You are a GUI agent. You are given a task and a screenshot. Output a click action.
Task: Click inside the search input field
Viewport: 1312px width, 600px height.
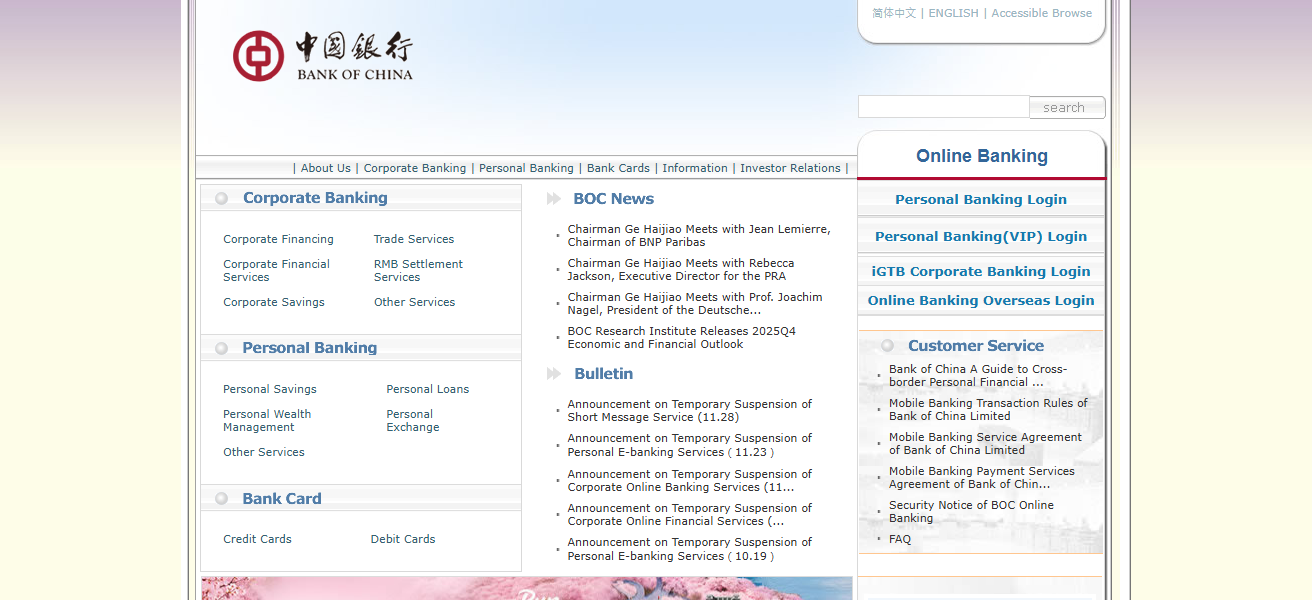coord(941,106)
